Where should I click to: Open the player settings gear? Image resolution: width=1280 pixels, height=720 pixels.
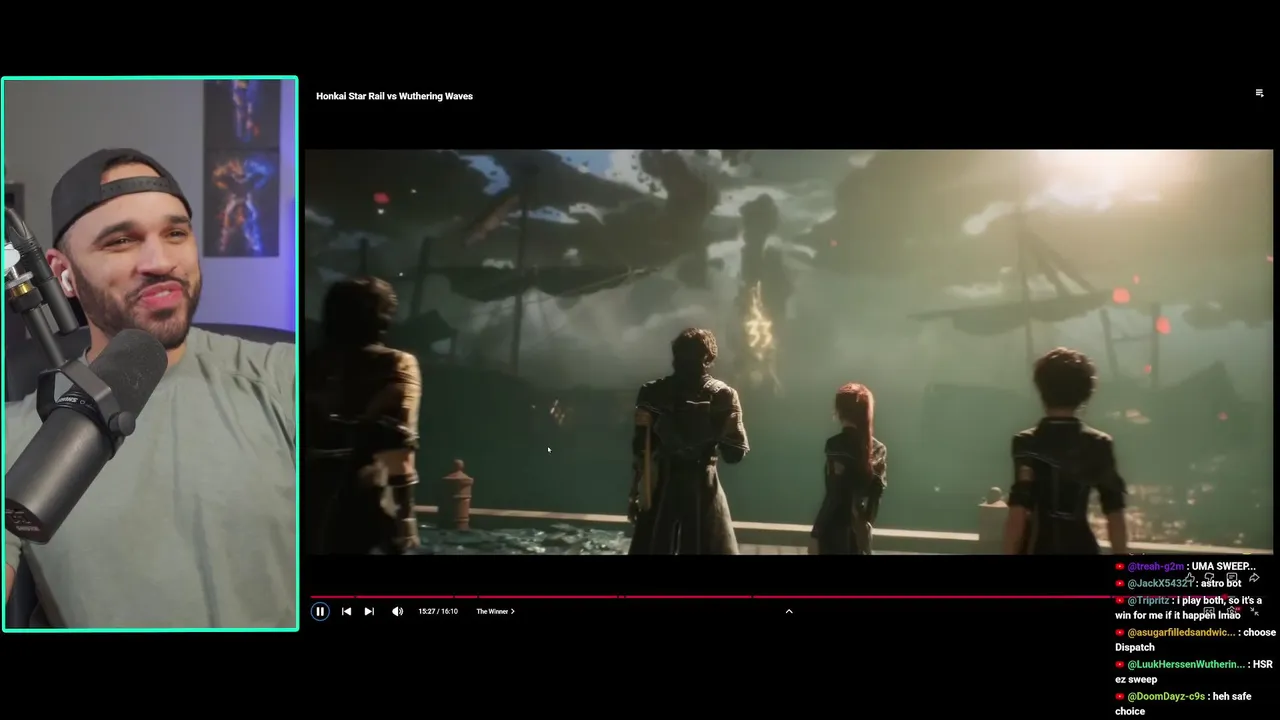coord(1232,611)
